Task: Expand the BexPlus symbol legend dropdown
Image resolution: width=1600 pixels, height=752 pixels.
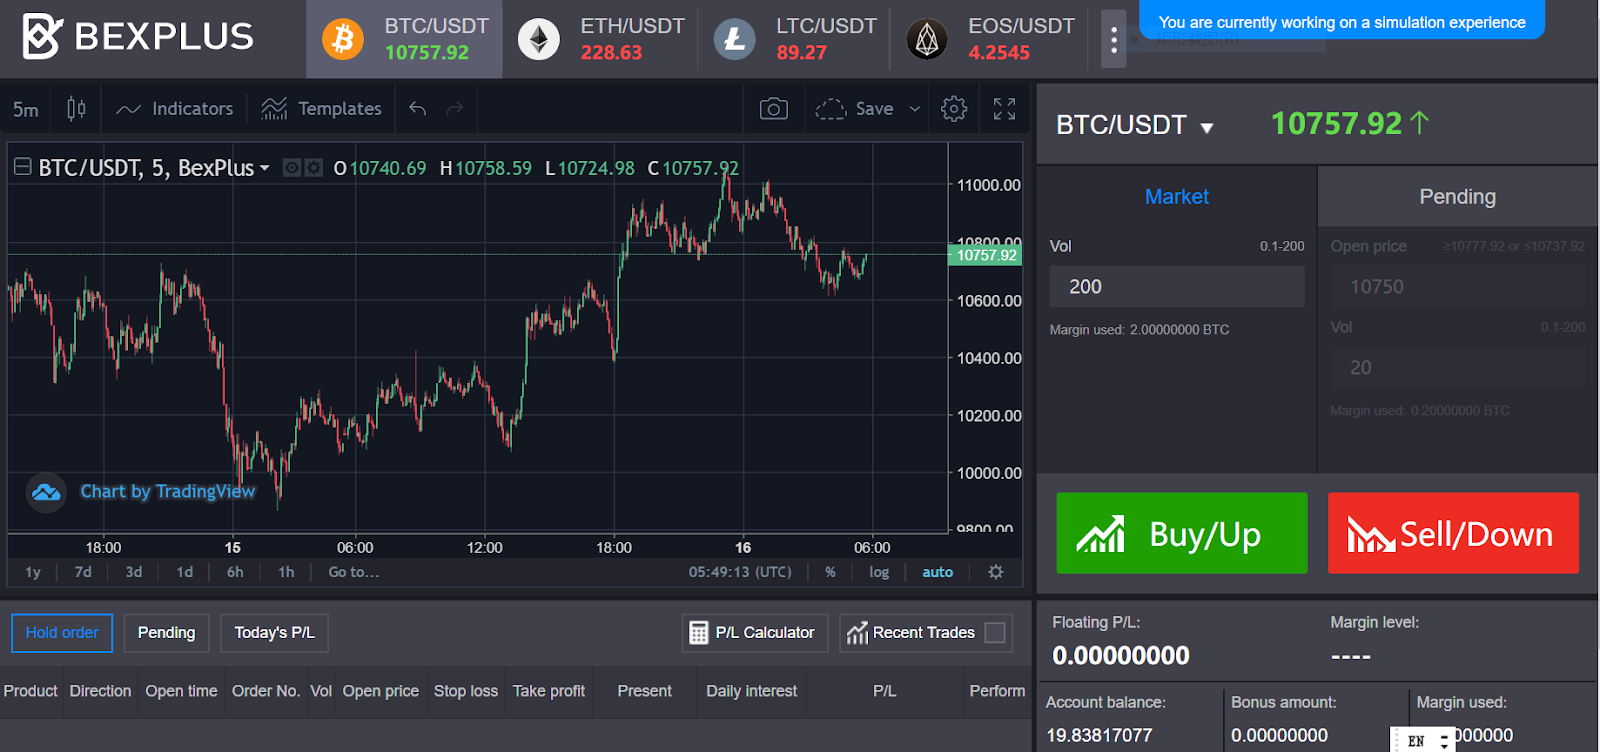Action: (264, 168)
